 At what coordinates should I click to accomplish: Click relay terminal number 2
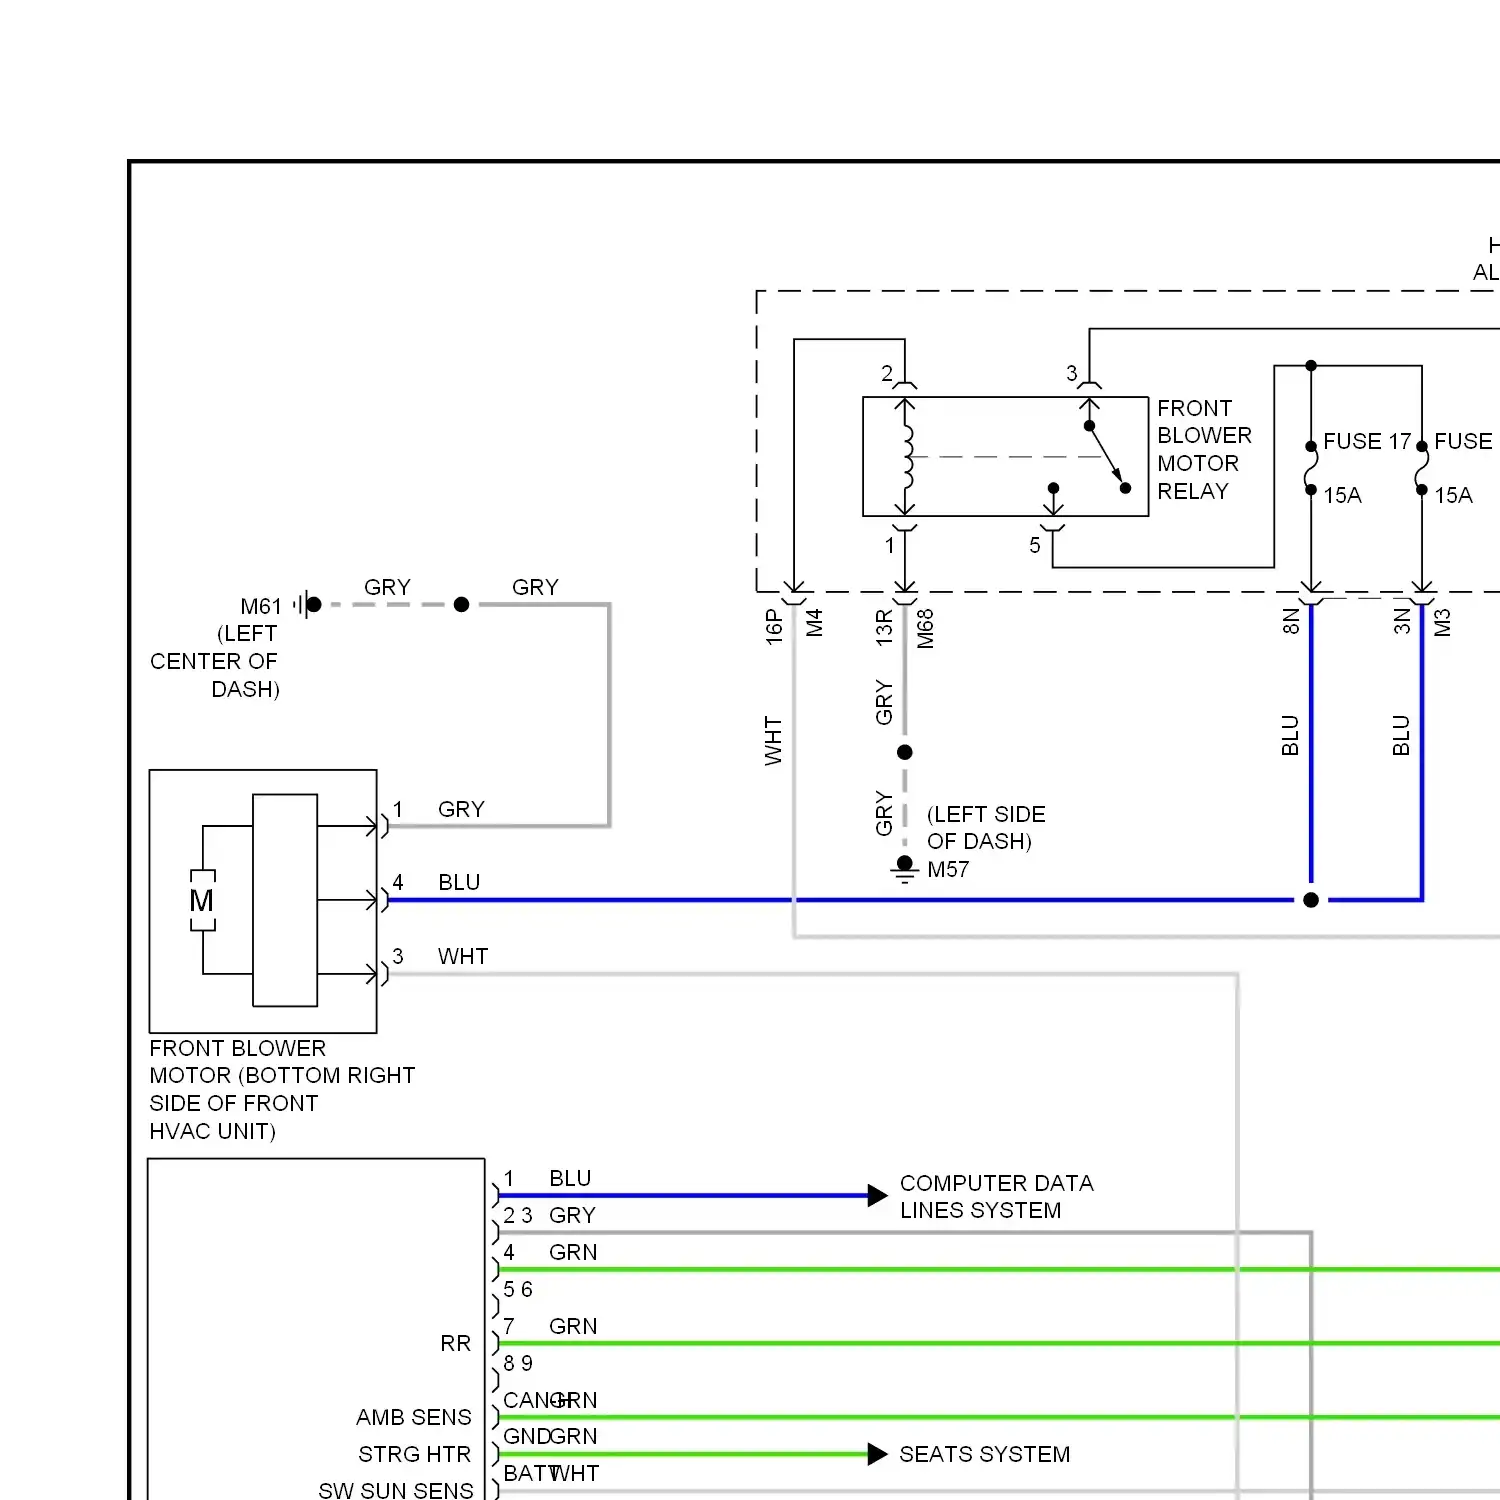coord(887,373)
